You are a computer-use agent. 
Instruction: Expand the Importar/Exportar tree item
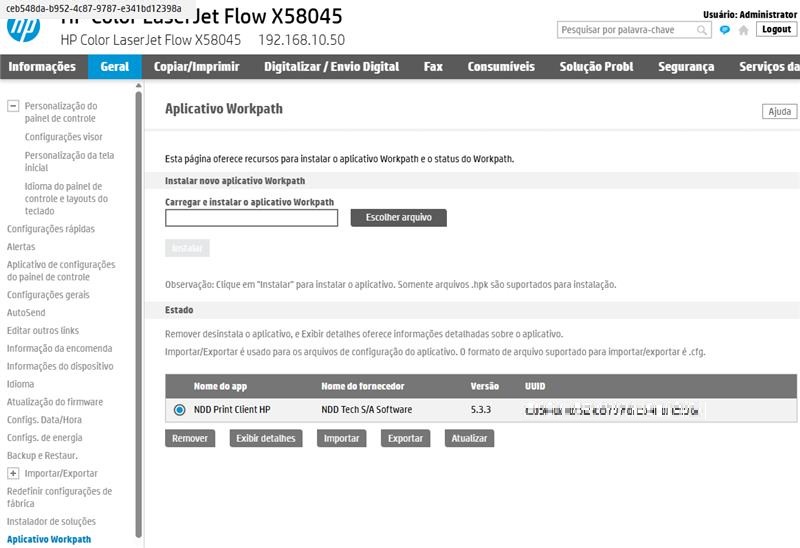tap(13, 474)
